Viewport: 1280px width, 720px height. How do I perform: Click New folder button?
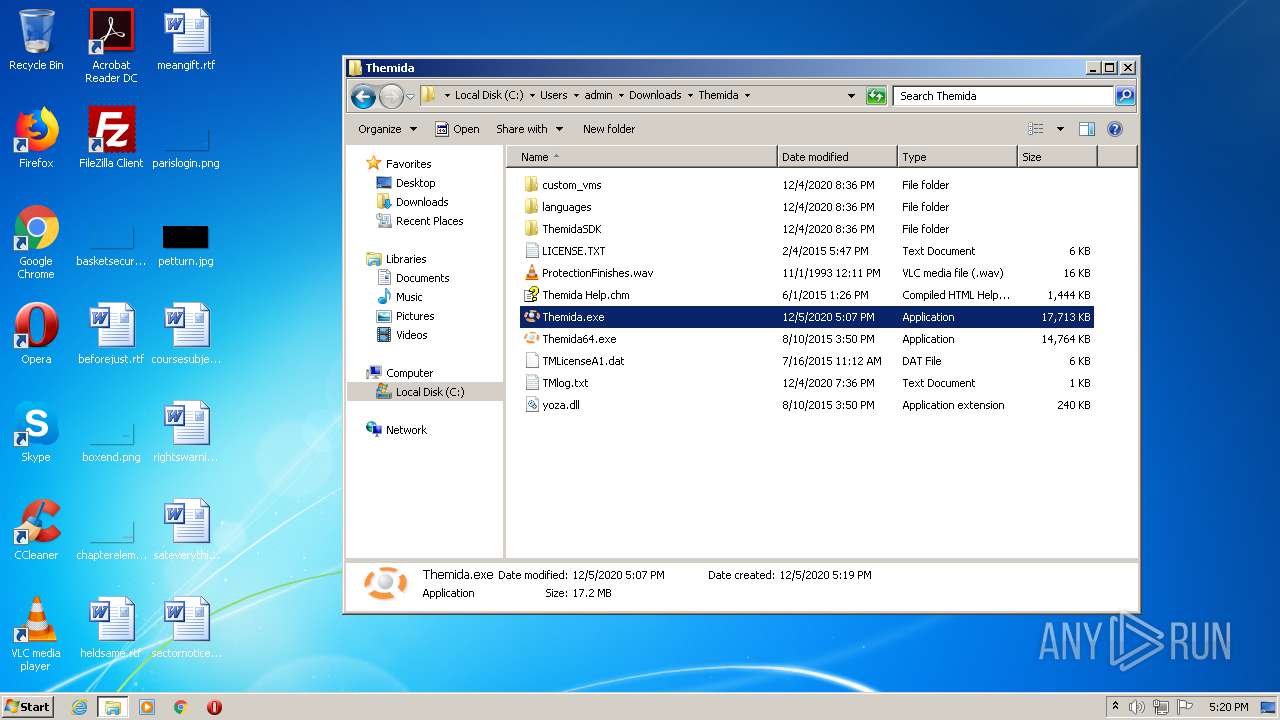[x=609, y=129]
